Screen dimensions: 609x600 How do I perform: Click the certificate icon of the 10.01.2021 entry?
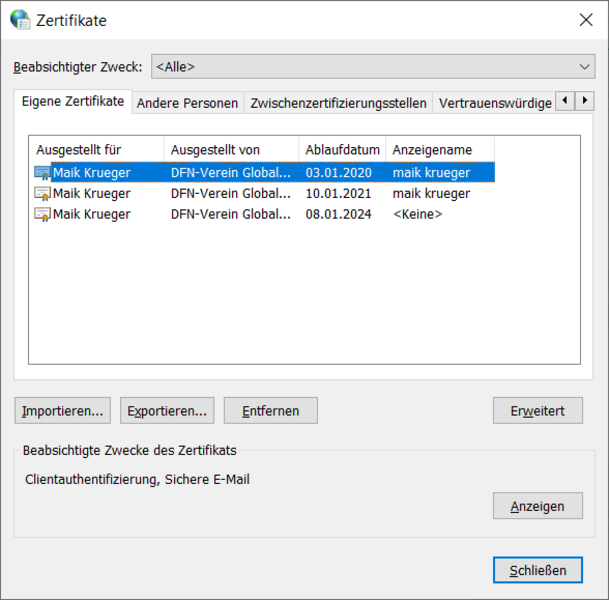pos(42,194)
